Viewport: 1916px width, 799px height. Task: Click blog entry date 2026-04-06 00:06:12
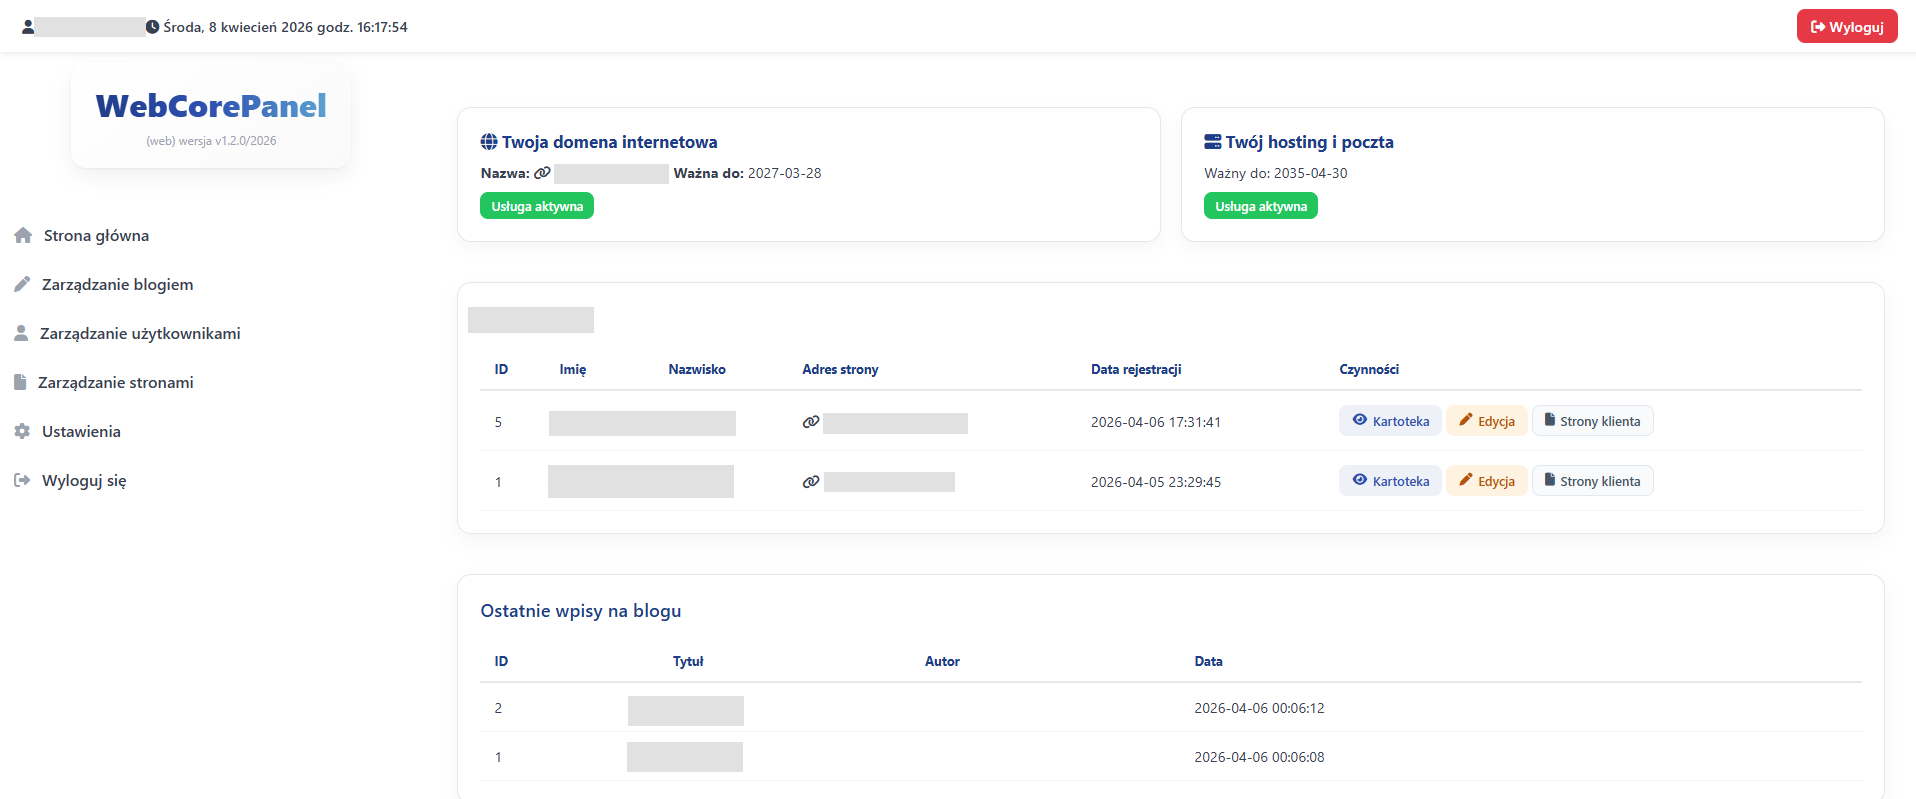coord(1259,708)
